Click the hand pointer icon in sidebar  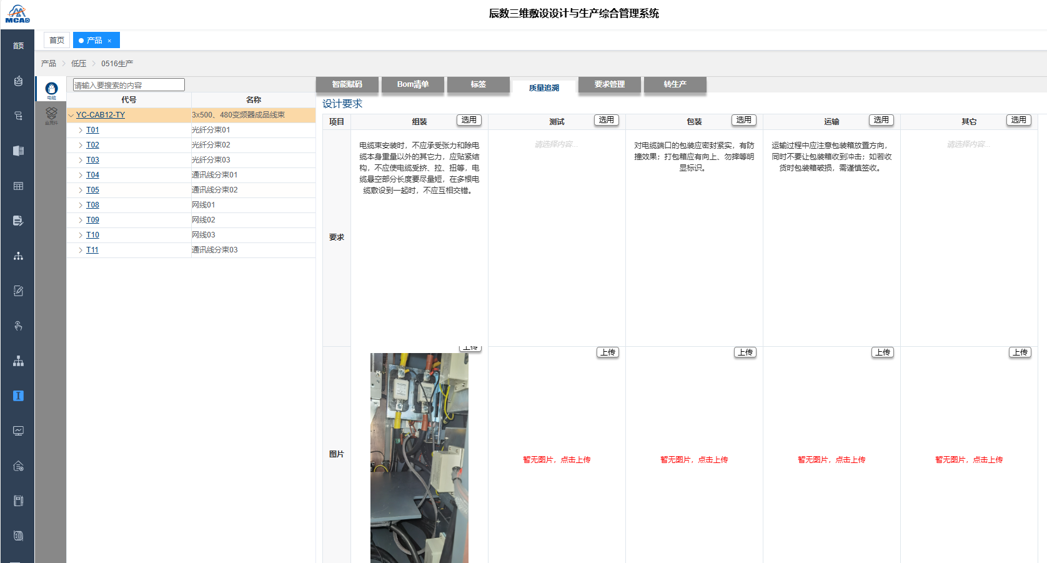(18, 326)
